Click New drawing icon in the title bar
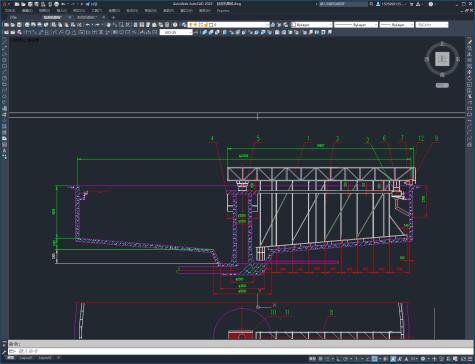This screenshot has width=475, height=364. 17,4
